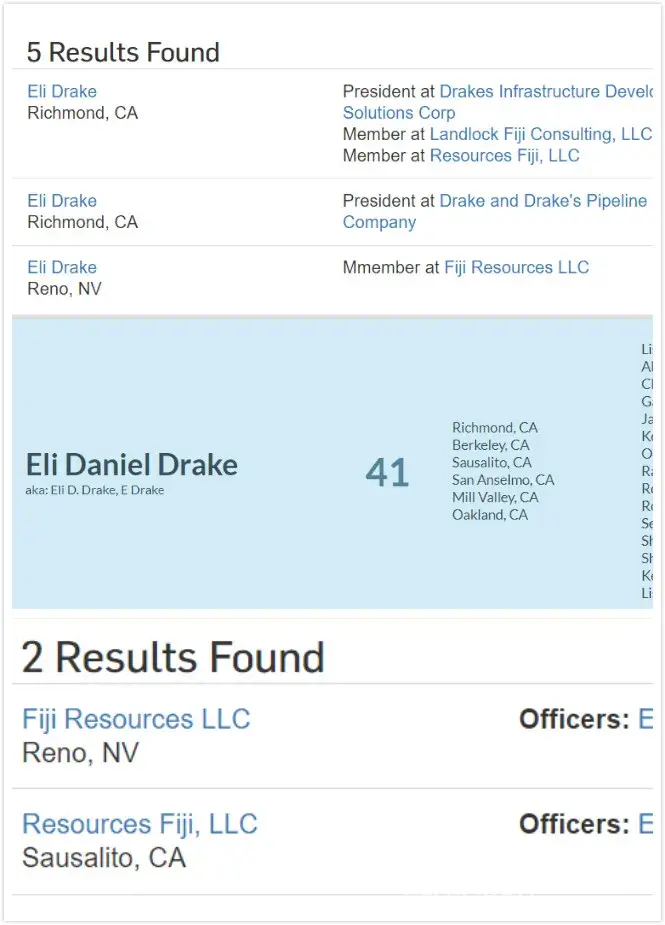Screen dimensions: 665x925
Task: Select Eli Drake link beside the Pipeline Company entry
Action: (x=62, y=201)
